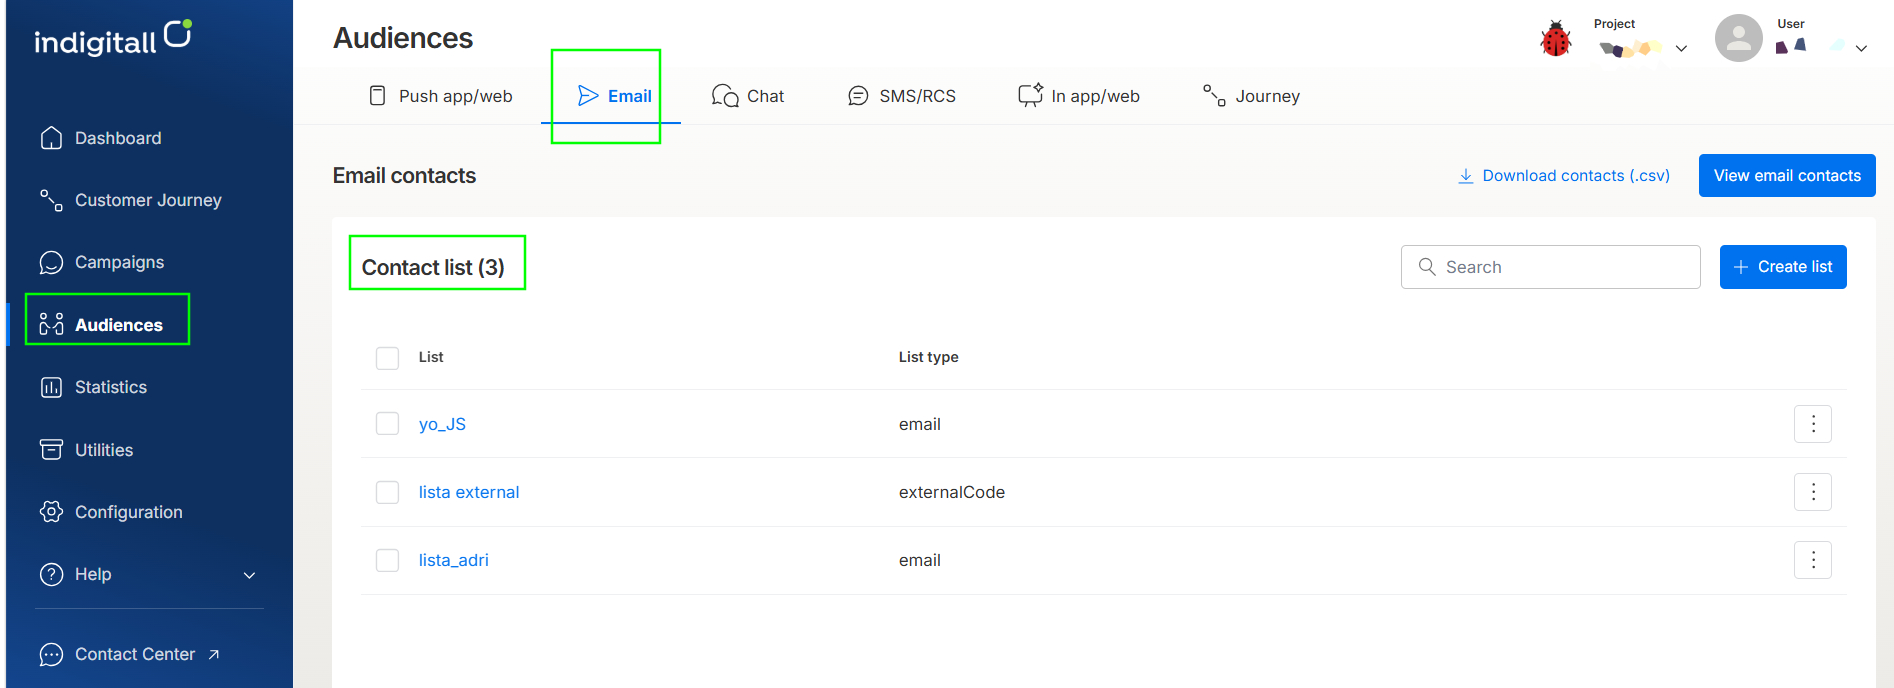
Task: Open Contact Center link in sidebar
Action: pos(135,654)
